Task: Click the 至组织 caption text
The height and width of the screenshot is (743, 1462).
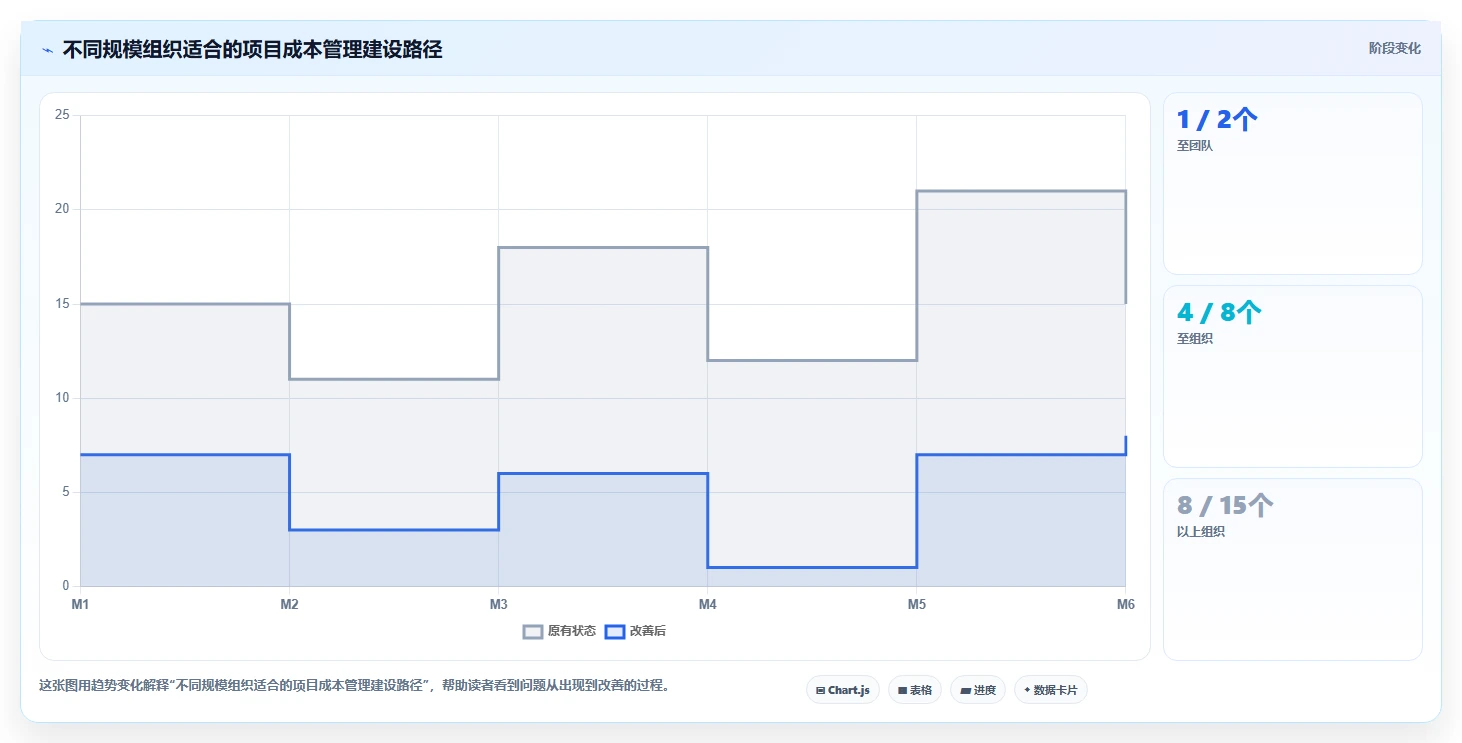Action: click(1194, 339)
